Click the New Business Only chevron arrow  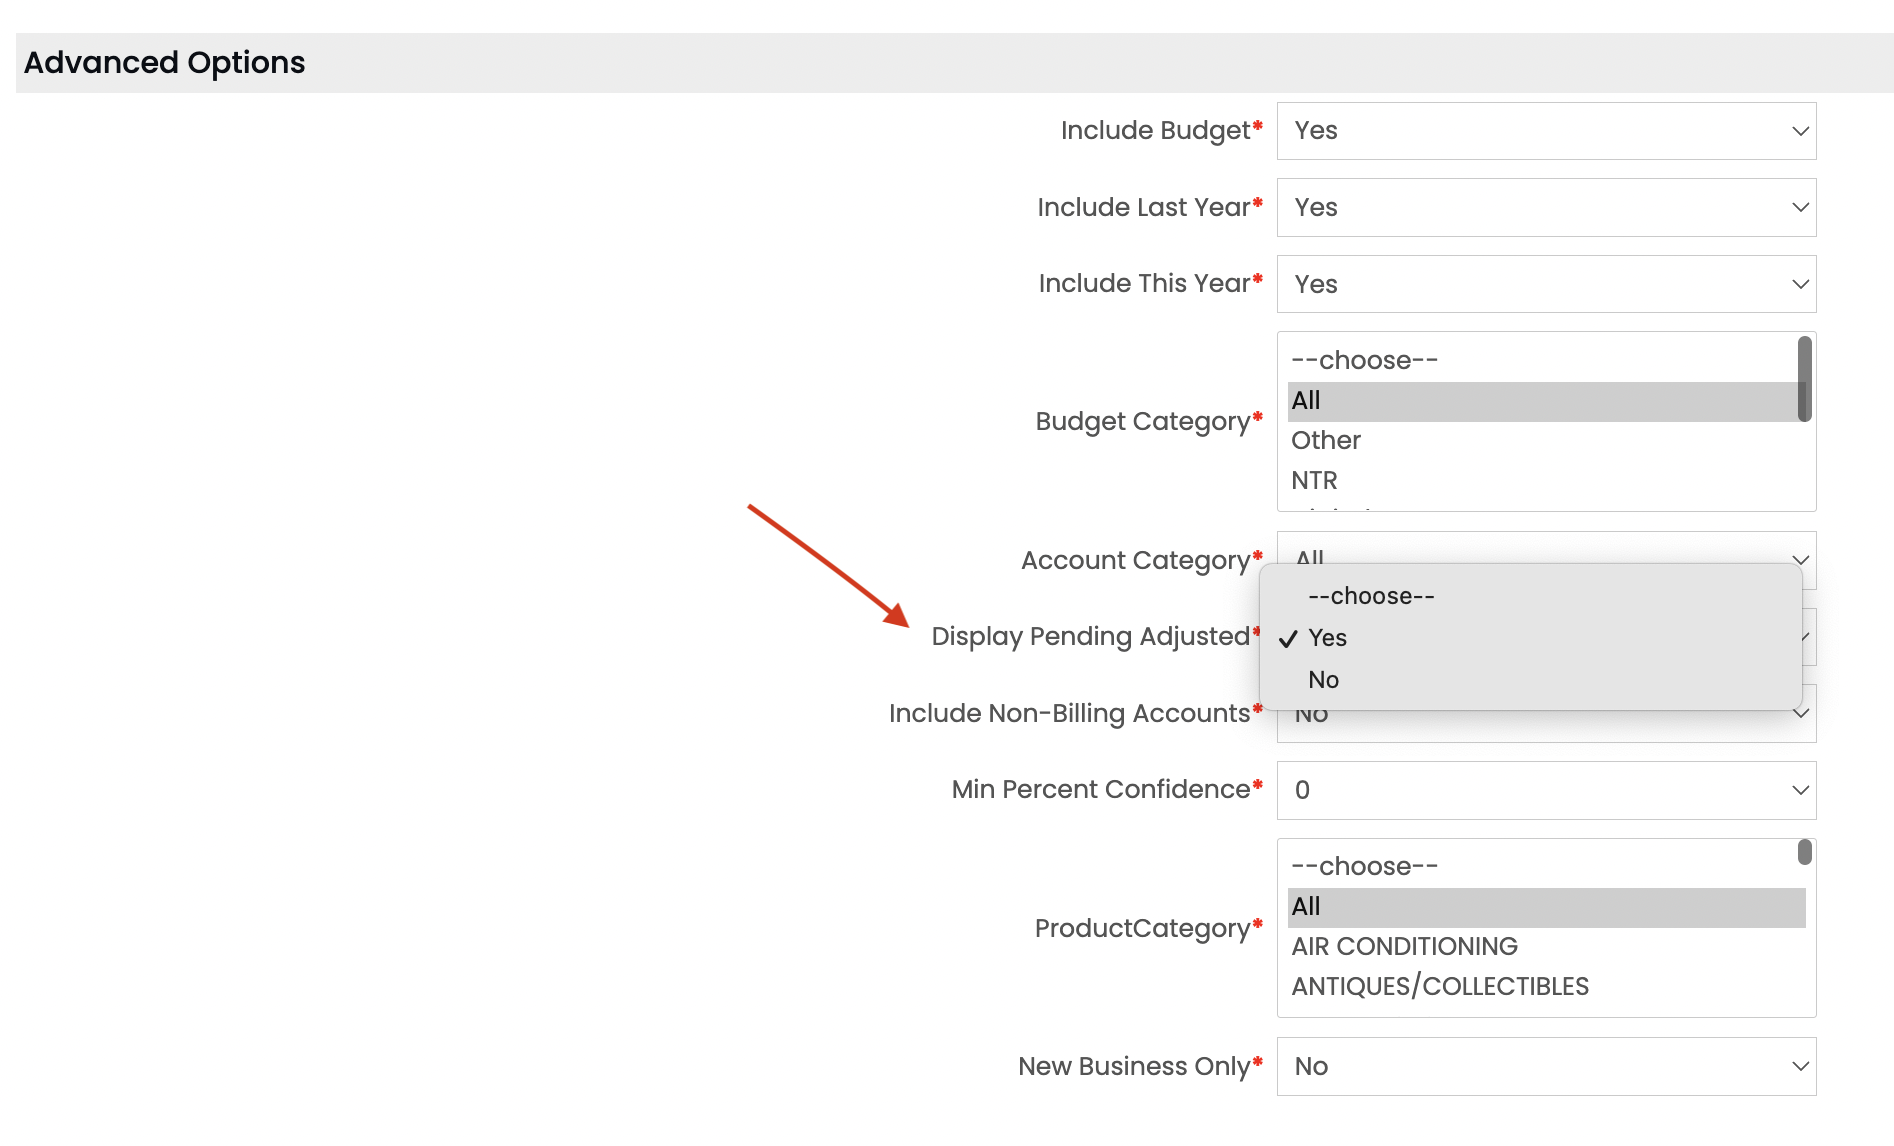(x=1800, y=1066)
